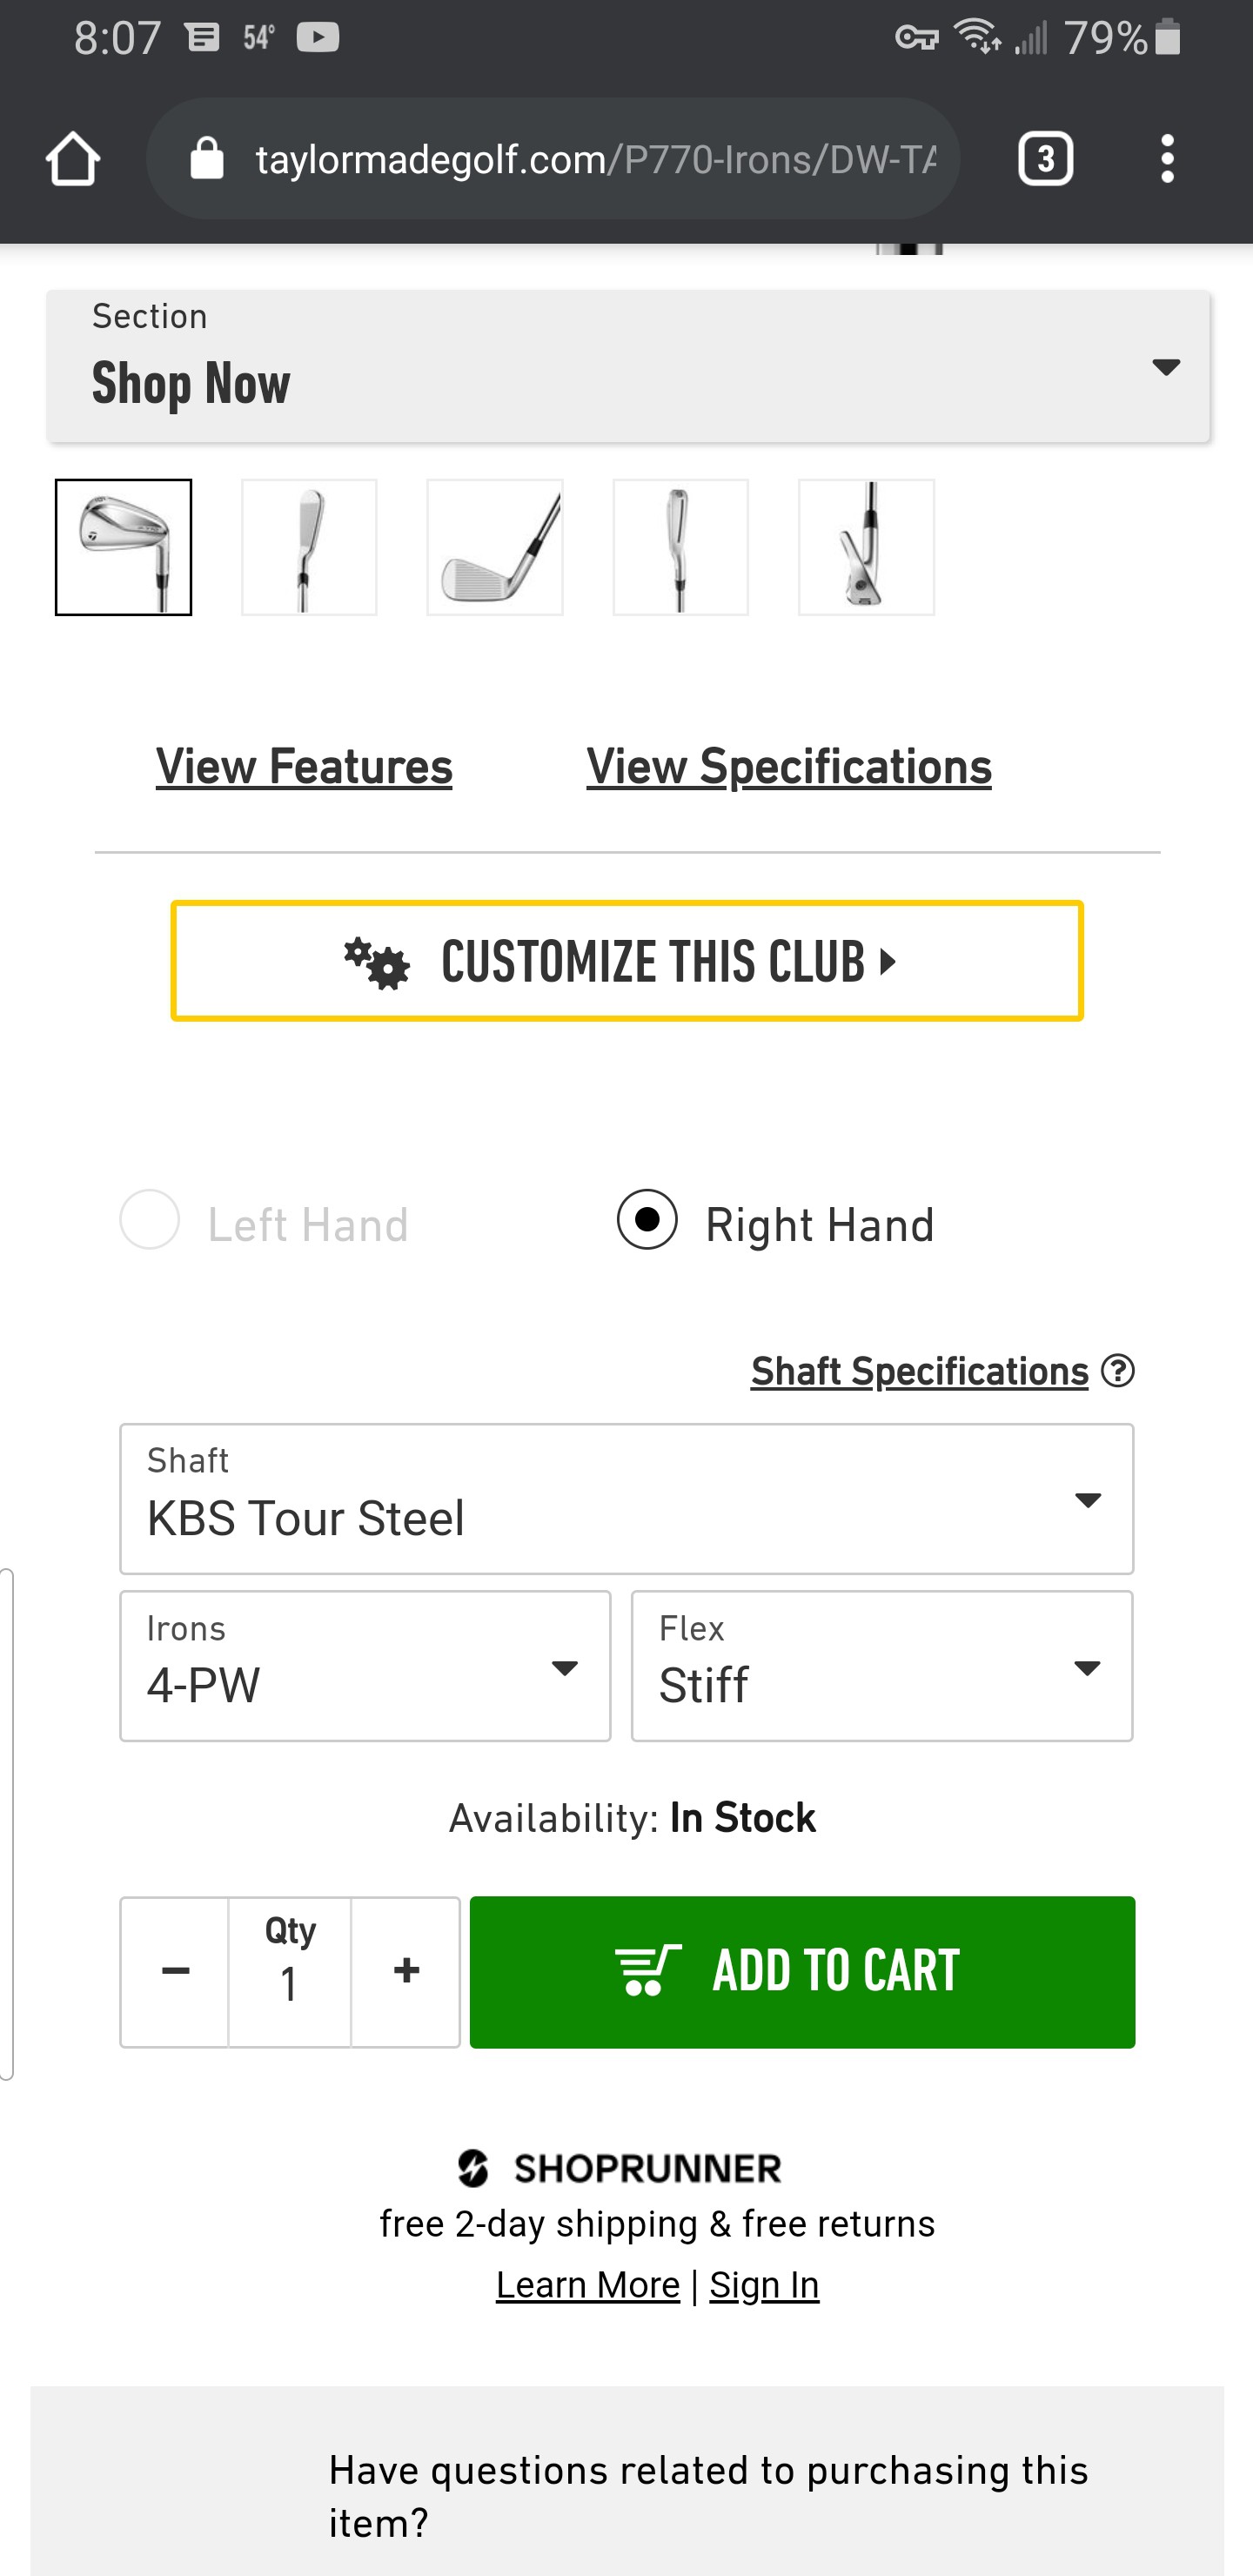Open the browser tab switcher showing 3
The width and height of the screenshot is (1253, 2576).
tap(1045, 159)
